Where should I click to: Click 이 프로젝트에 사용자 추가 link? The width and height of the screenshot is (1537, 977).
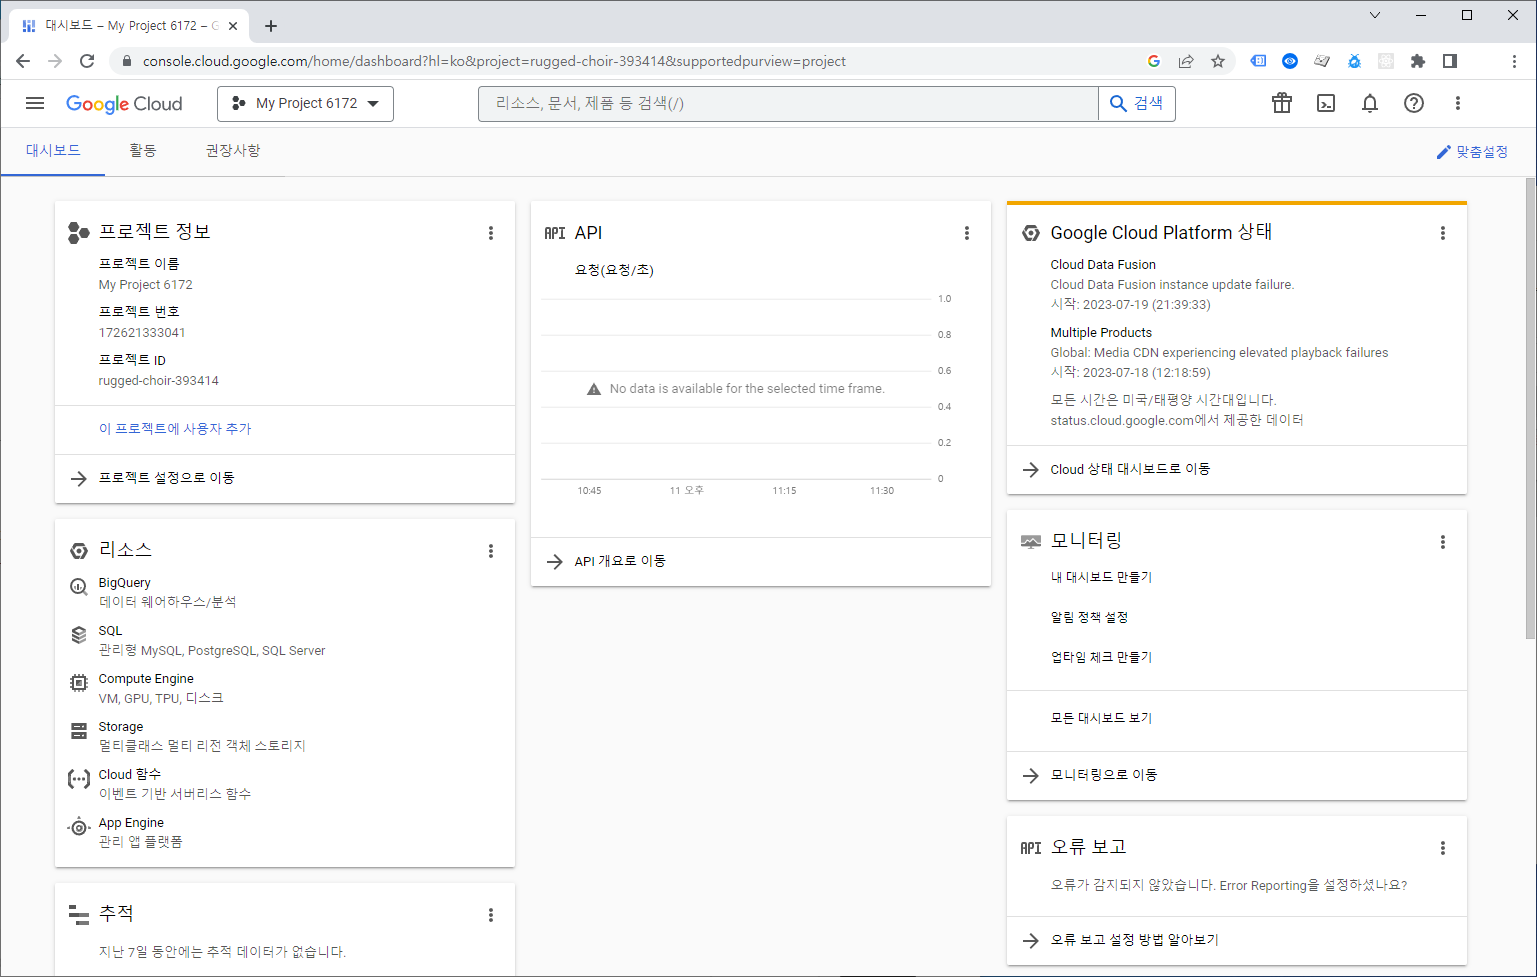(x=175, y=429)
